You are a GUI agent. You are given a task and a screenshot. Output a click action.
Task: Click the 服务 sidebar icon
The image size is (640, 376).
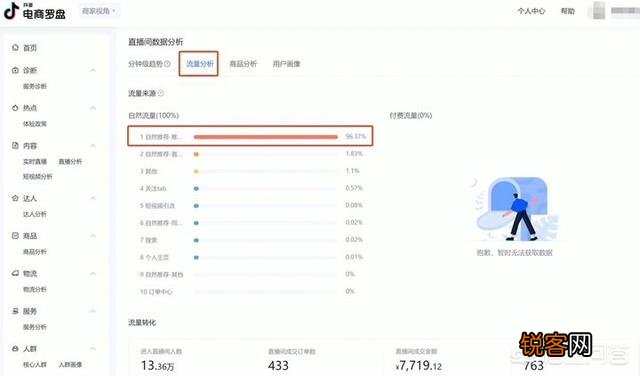(x=15, y=311)
